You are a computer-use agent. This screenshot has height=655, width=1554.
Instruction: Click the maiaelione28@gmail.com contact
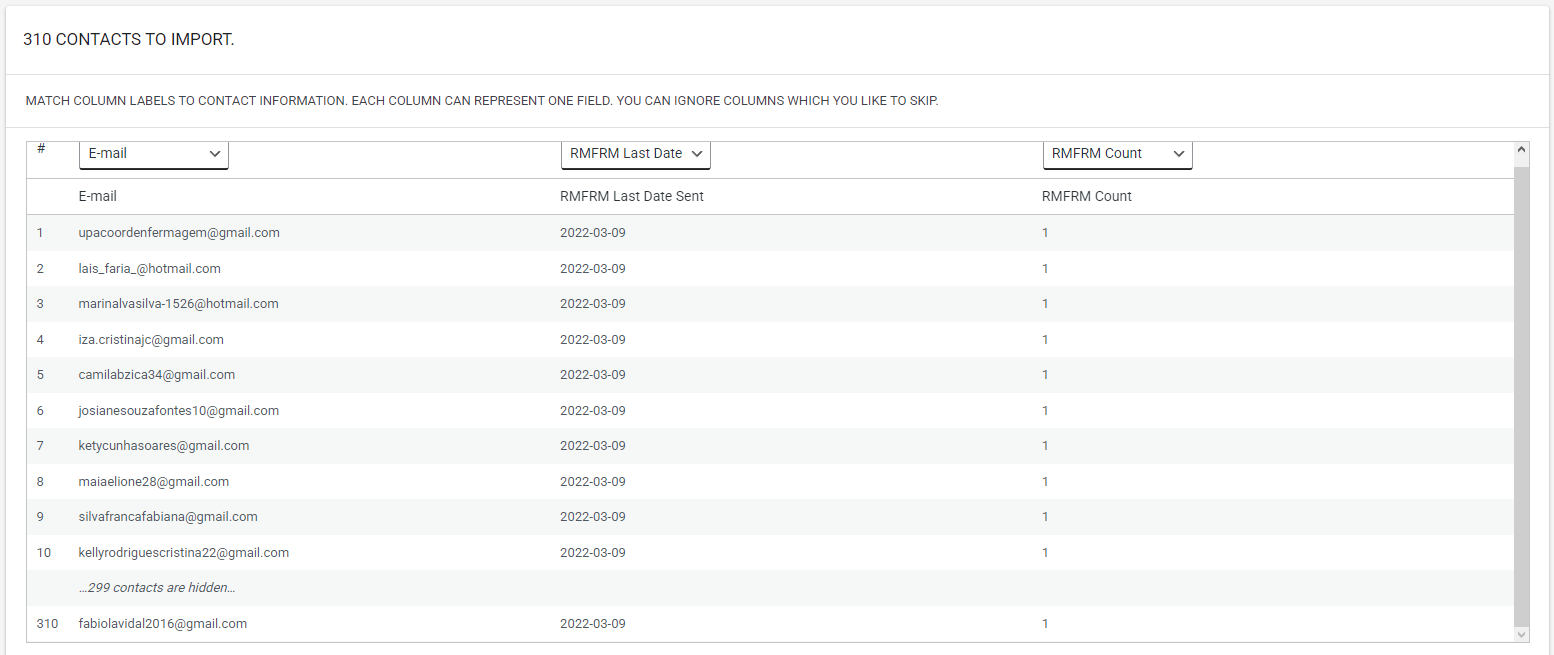(154, 482)
